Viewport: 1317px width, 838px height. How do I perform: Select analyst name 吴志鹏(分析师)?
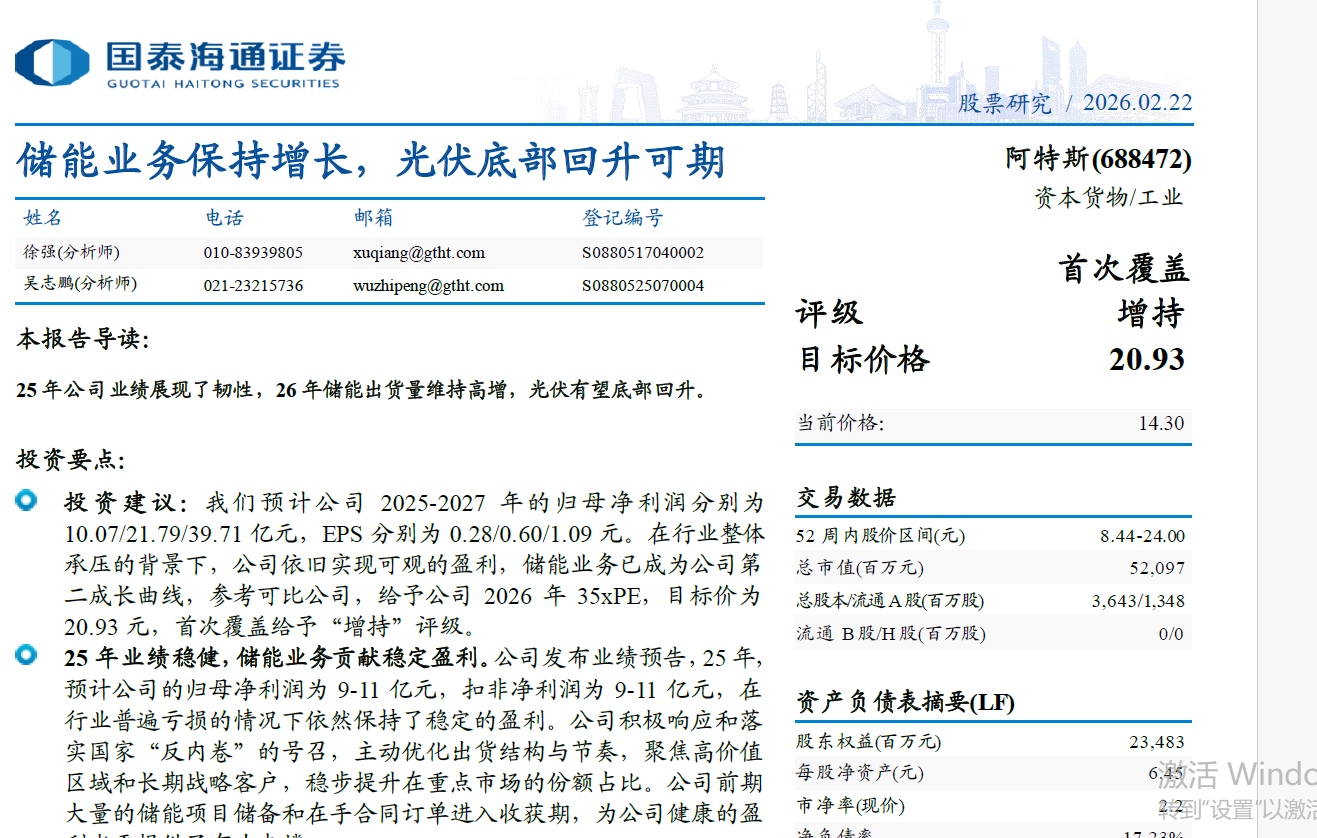point(80,284)
